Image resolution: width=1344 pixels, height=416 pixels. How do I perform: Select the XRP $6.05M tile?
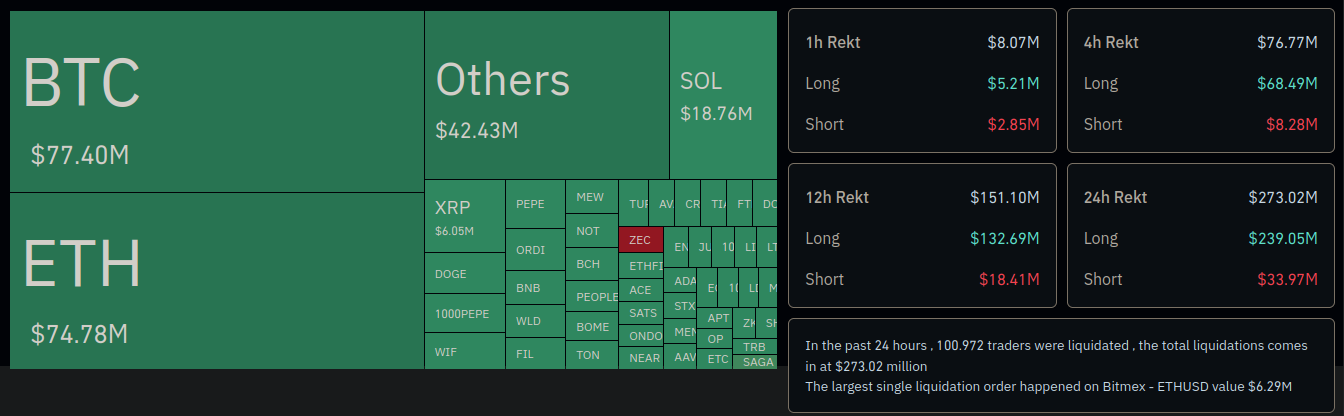coord(464,216)
